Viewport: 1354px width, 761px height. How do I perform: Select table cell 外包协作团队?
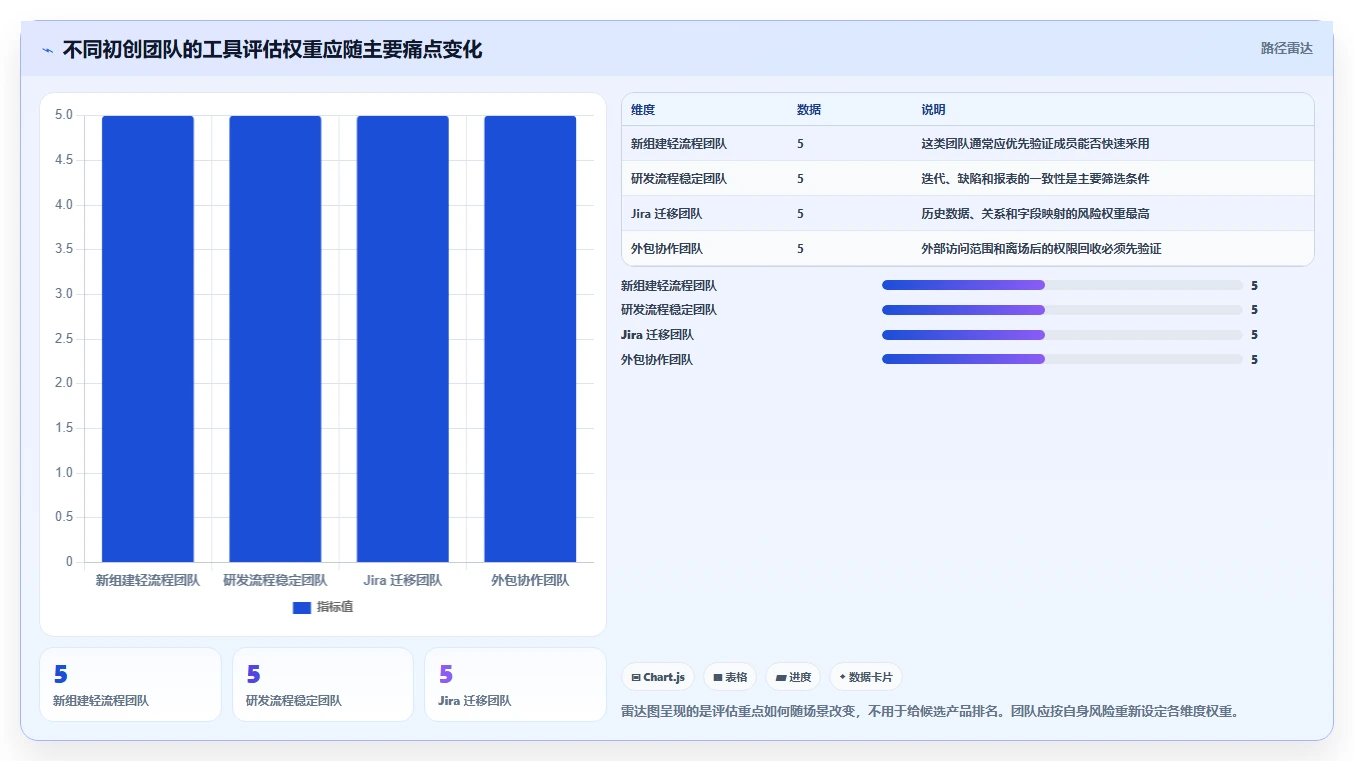667,249
